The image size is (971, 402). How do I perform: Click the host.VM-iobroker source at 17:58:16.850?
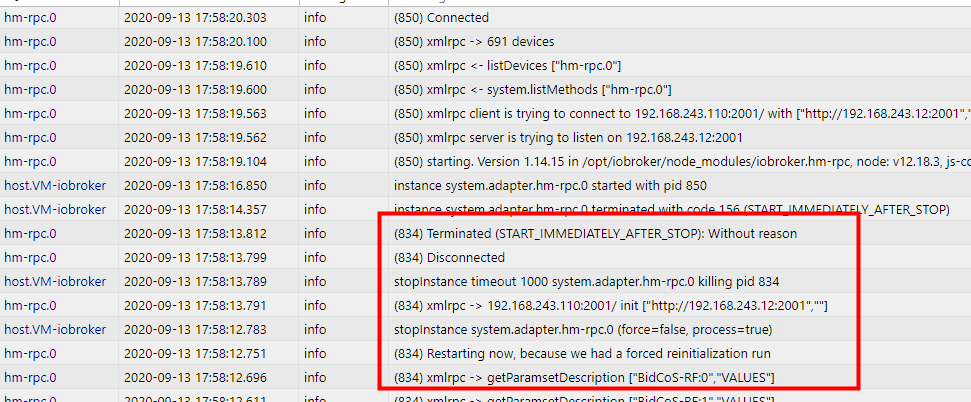[x=55, y=186]
